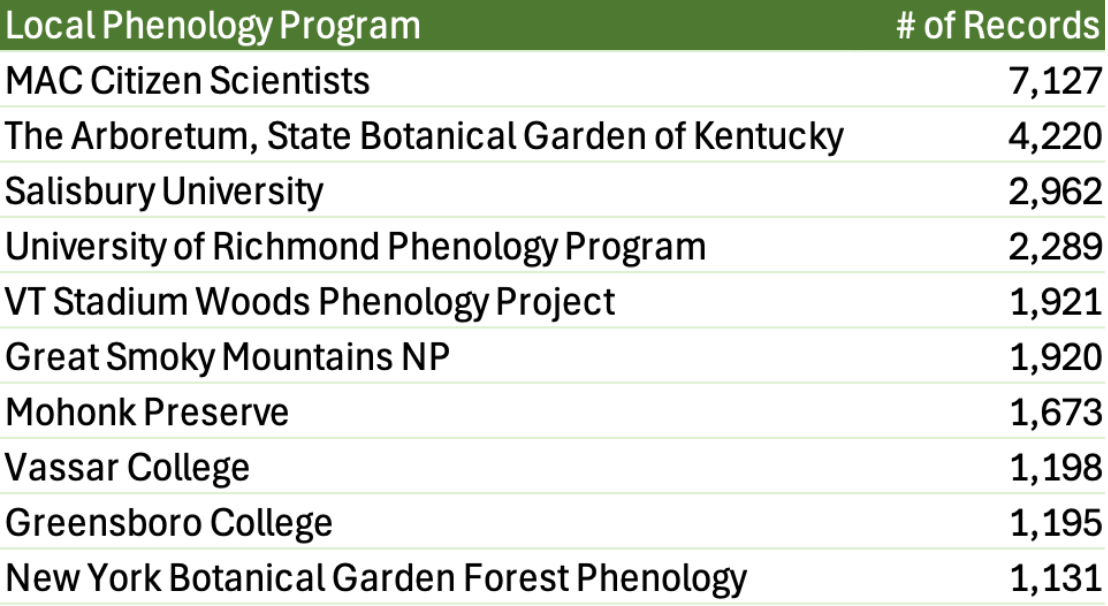Click the 1,921 records value

pyautogui.click(x=1054, y=301)
